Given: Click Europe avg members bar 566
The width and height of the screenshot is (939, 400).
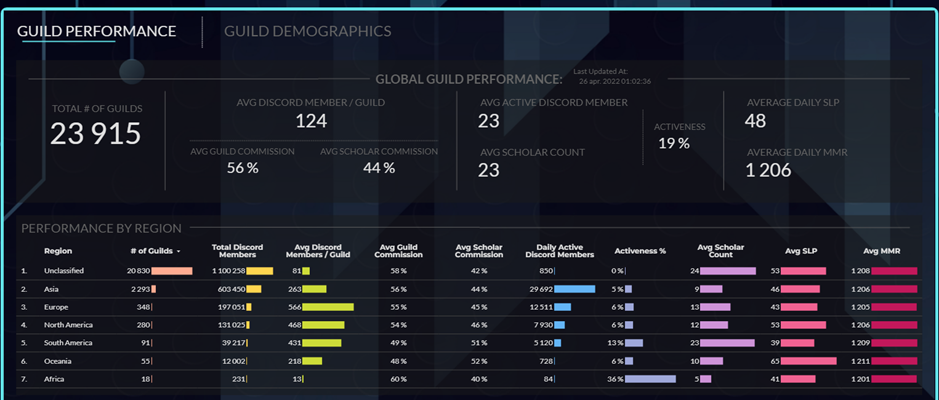Looking at the screenshot, I should tap(328, 307).
